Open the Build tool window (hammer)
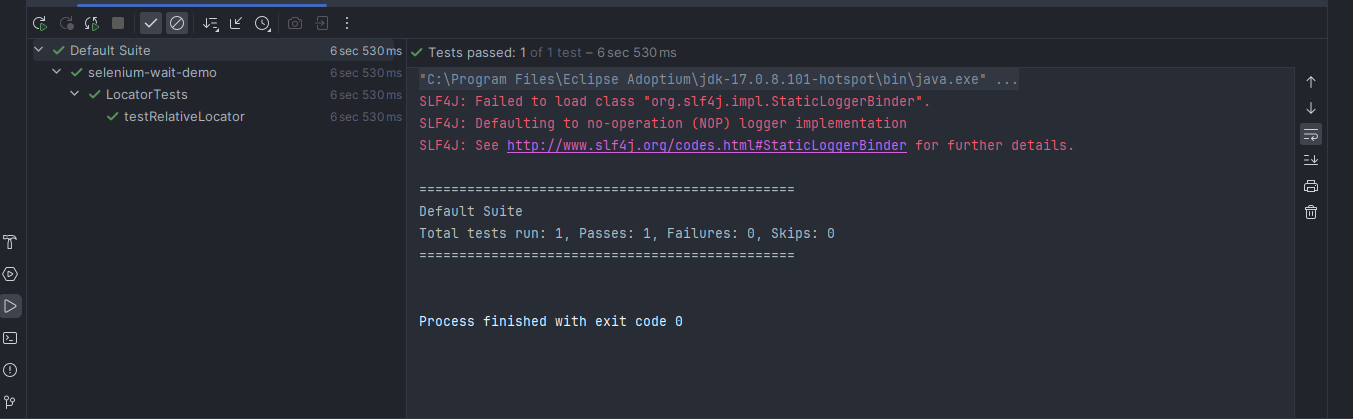 [11, 242]
